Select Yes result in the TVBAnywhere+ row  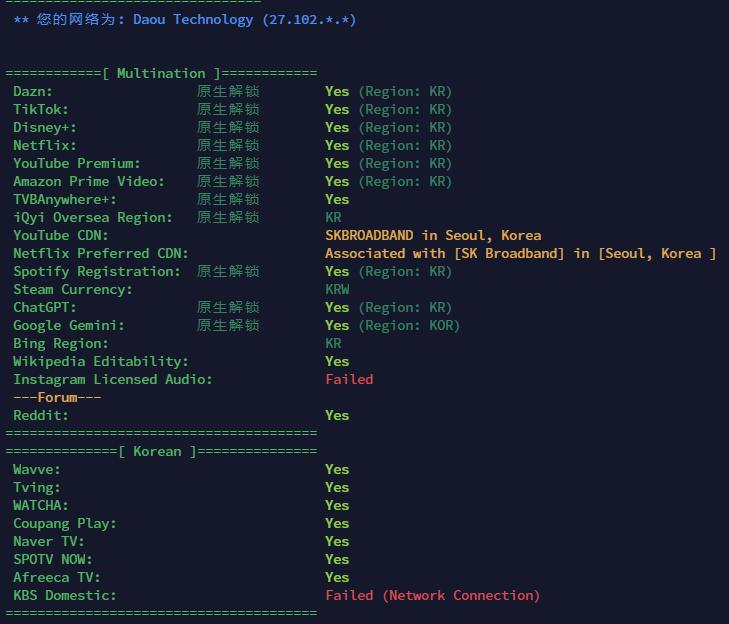[x=337, y=199]
